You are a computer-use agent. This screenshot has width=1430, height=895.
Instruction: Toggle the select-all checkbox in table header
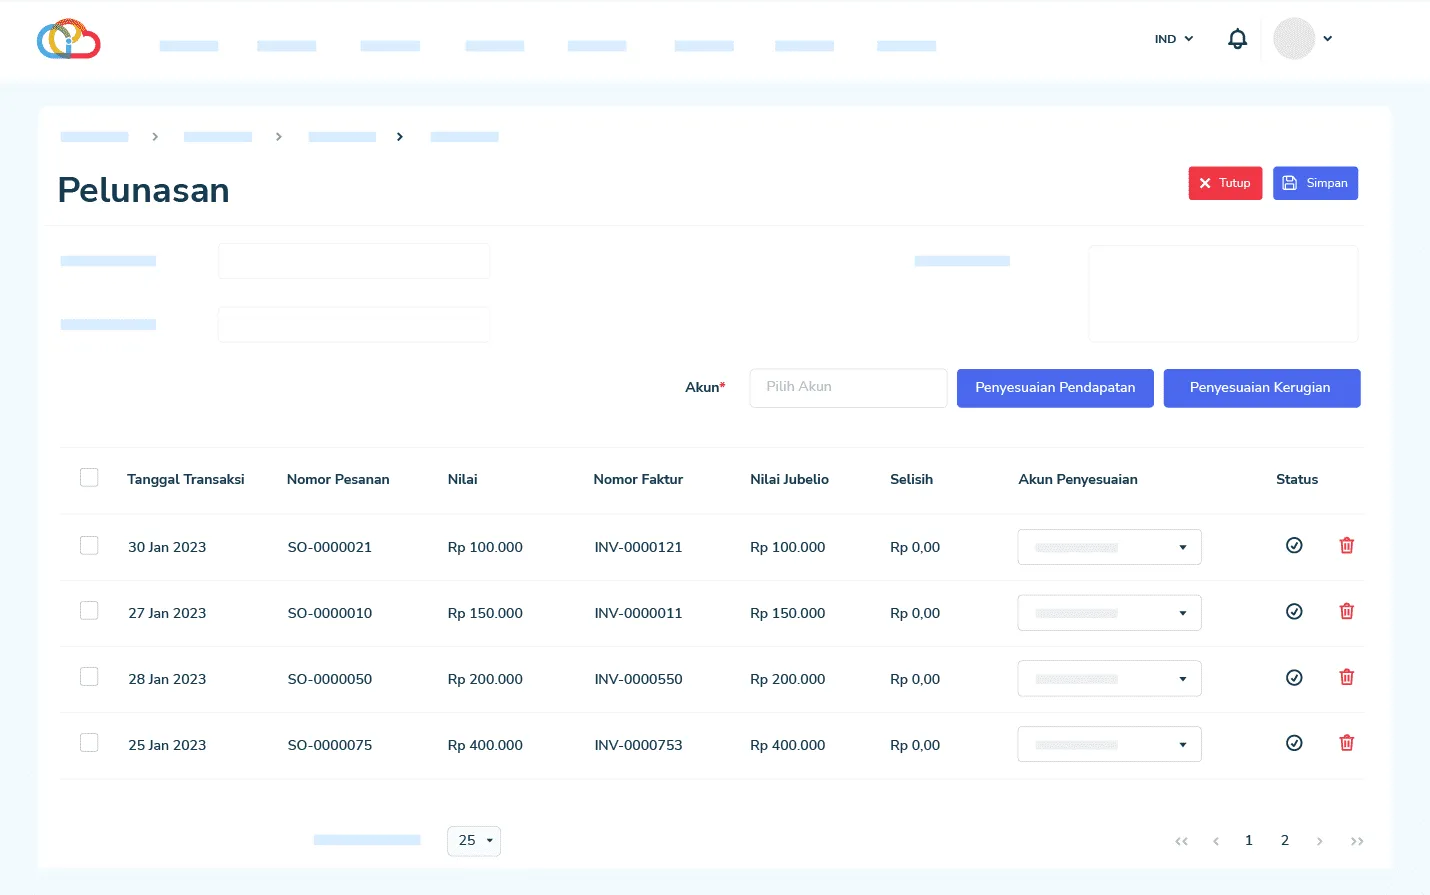89,478
